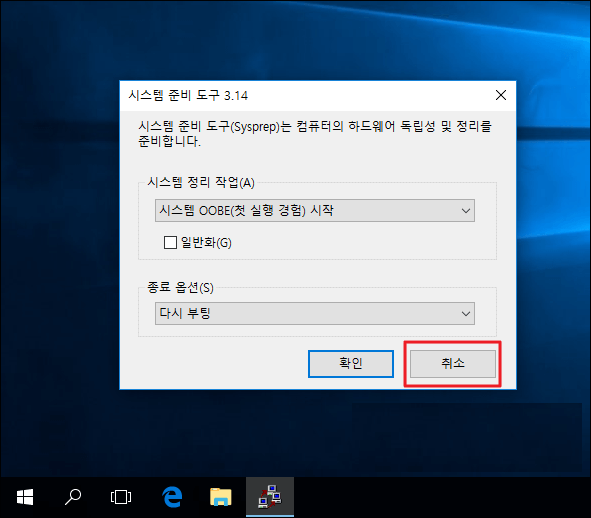Close the 시스템 준비 도구 dialog

pyautogui.click(x=501, y=95)
